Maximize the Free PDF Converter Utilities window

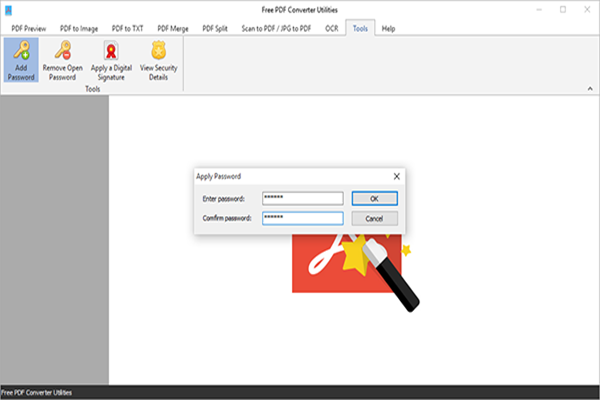562,9
